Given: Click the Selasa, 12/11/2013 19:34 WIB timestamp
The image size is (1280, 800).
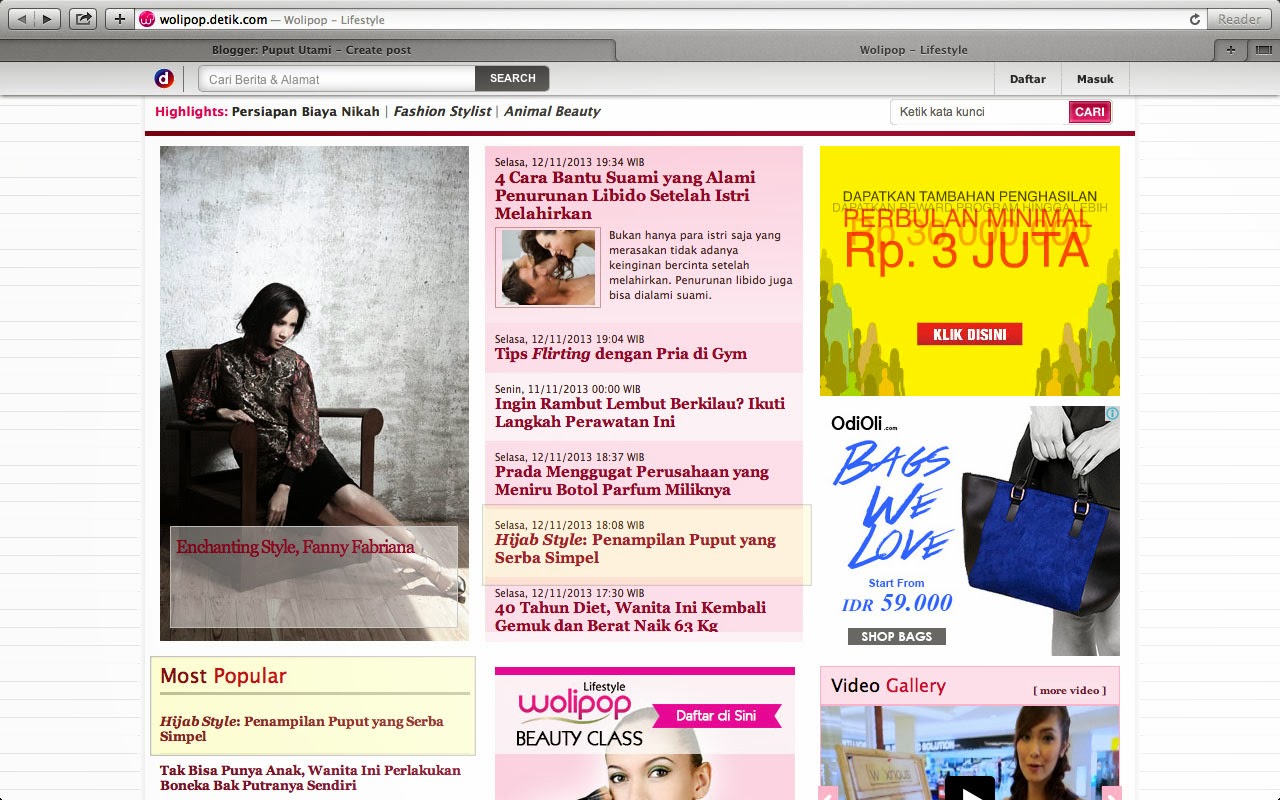Looking at the screenshot, I should tap(569, 162).
